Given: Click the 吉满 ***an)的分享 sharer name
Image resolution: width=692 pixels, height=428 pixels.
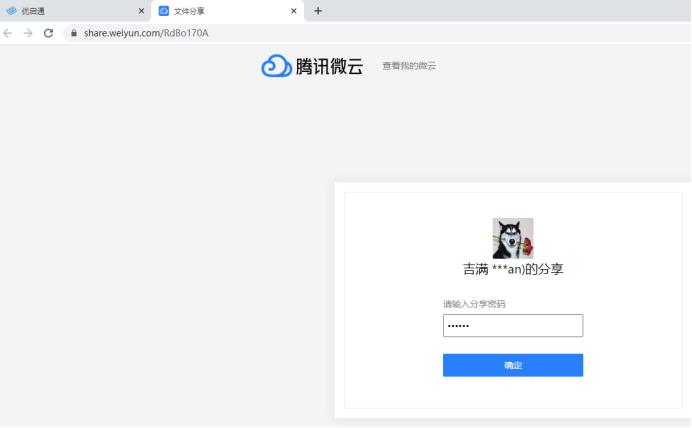Looking at the screenshot, I should pyautogui.click(x=513, y=270).
